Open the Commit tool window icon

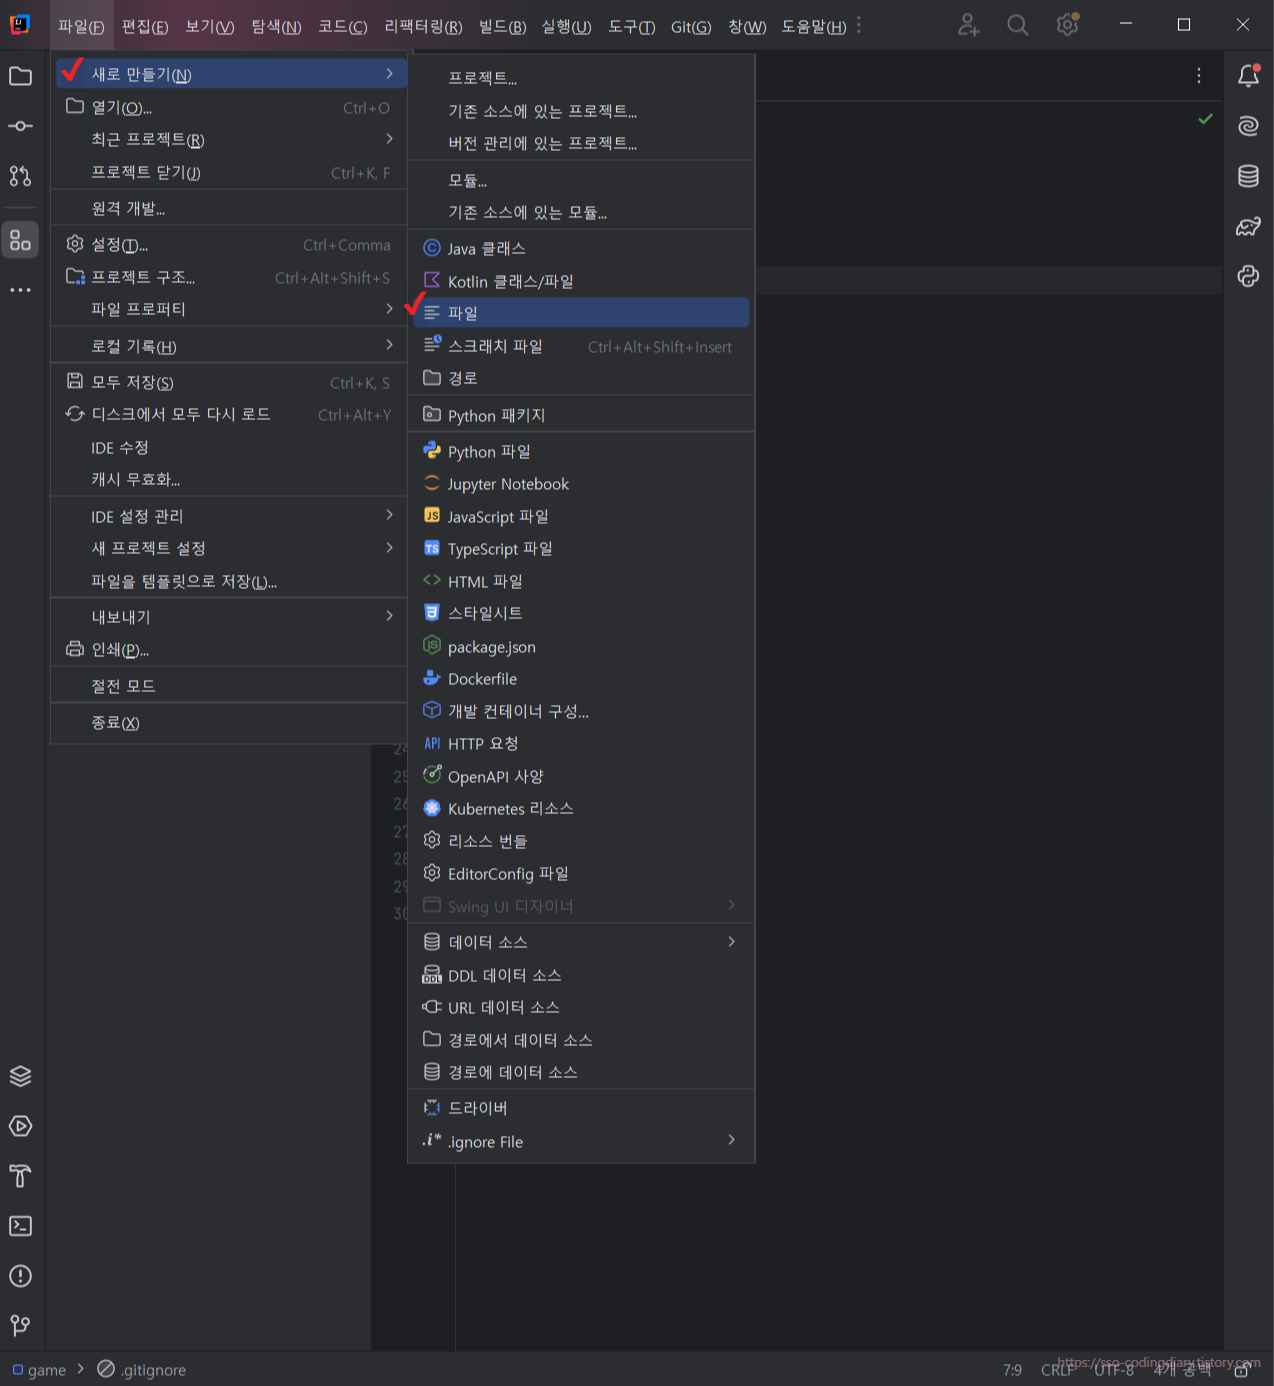point(20,126)
